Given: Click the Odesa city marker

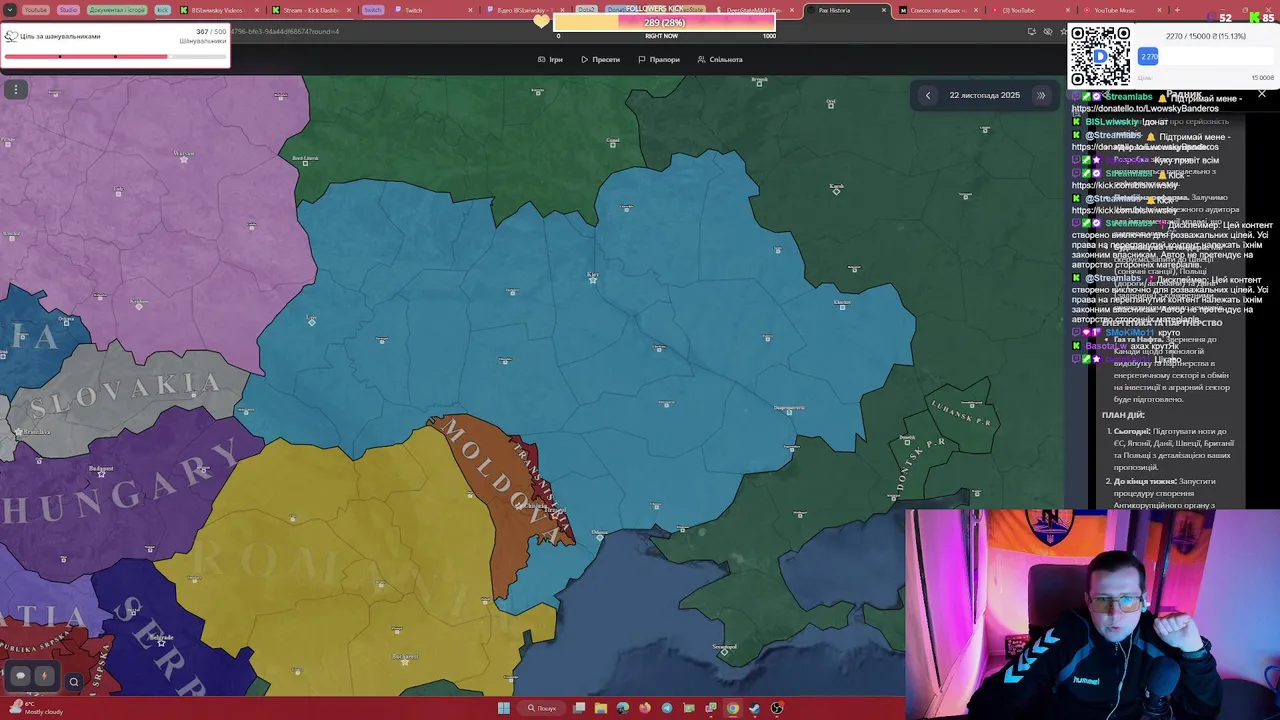Looking at the screenshot, I should point(600,536).
